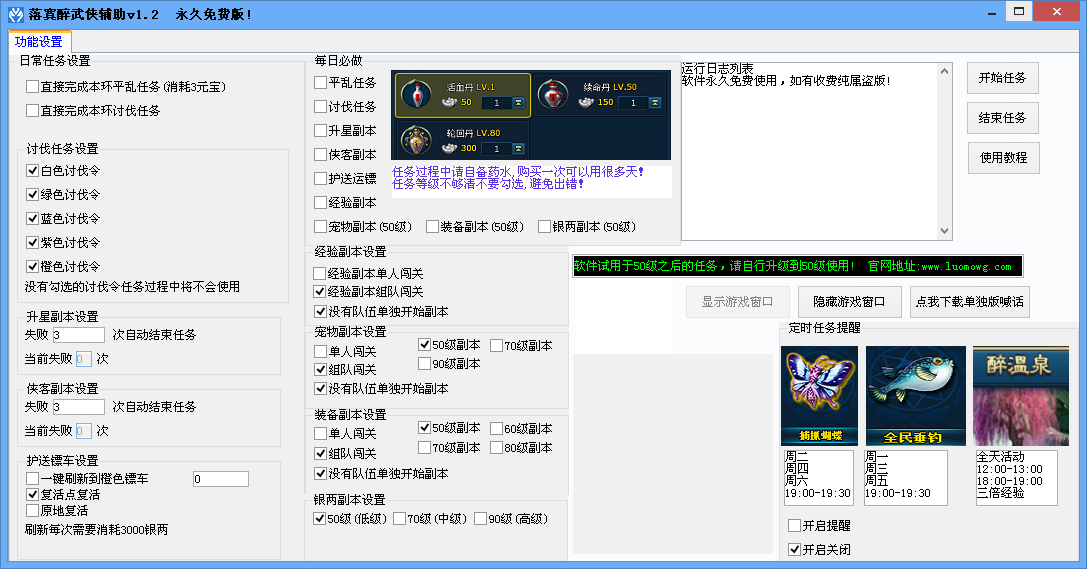Image resolution: width=1087 pixels, height=569 pixels.
Task: Uncheck the 白色讨伐令 checkbox
Action: [x=32, y=170]
